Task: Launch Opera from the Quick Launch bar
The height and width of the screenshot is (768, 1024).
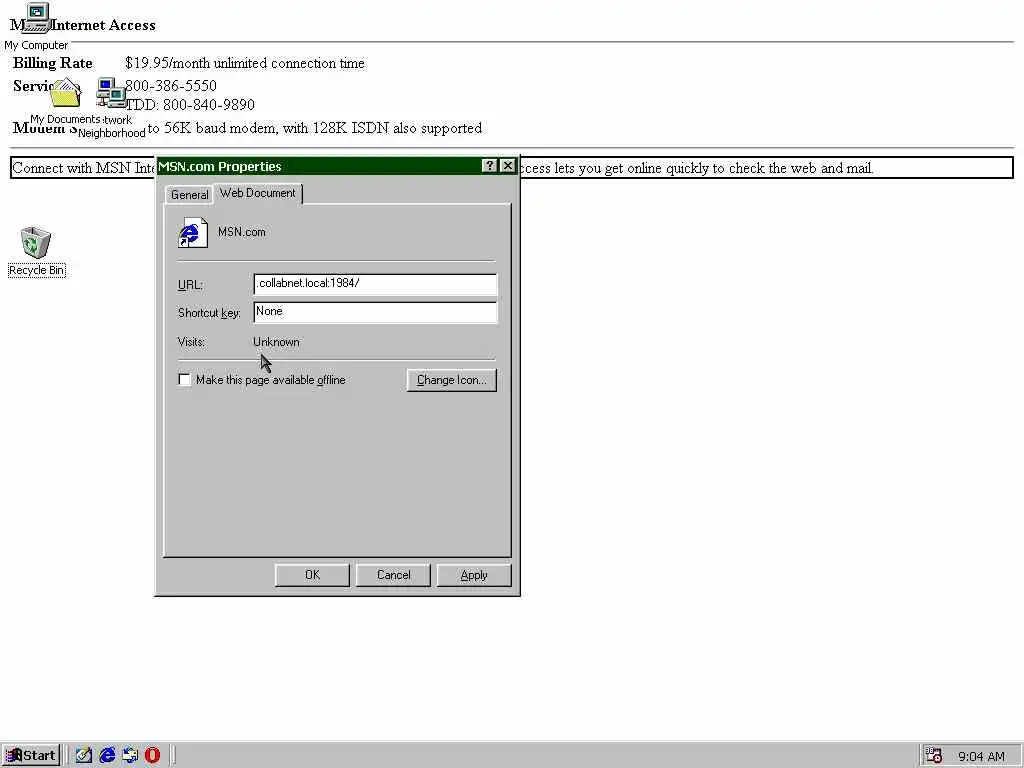Action: pyautogui.click(x=152, y=755)
